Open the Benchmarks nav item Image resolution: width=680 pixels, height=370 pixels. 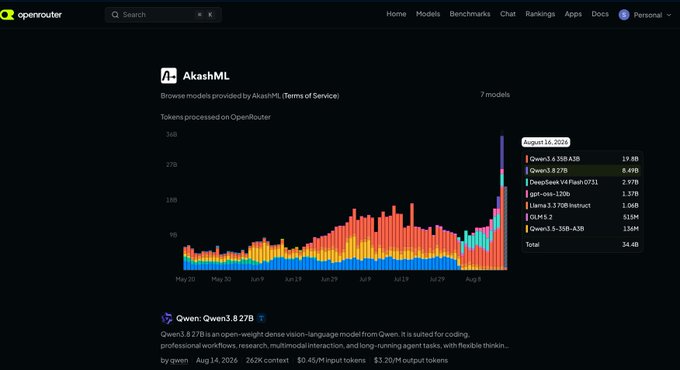tap(470, 14)
